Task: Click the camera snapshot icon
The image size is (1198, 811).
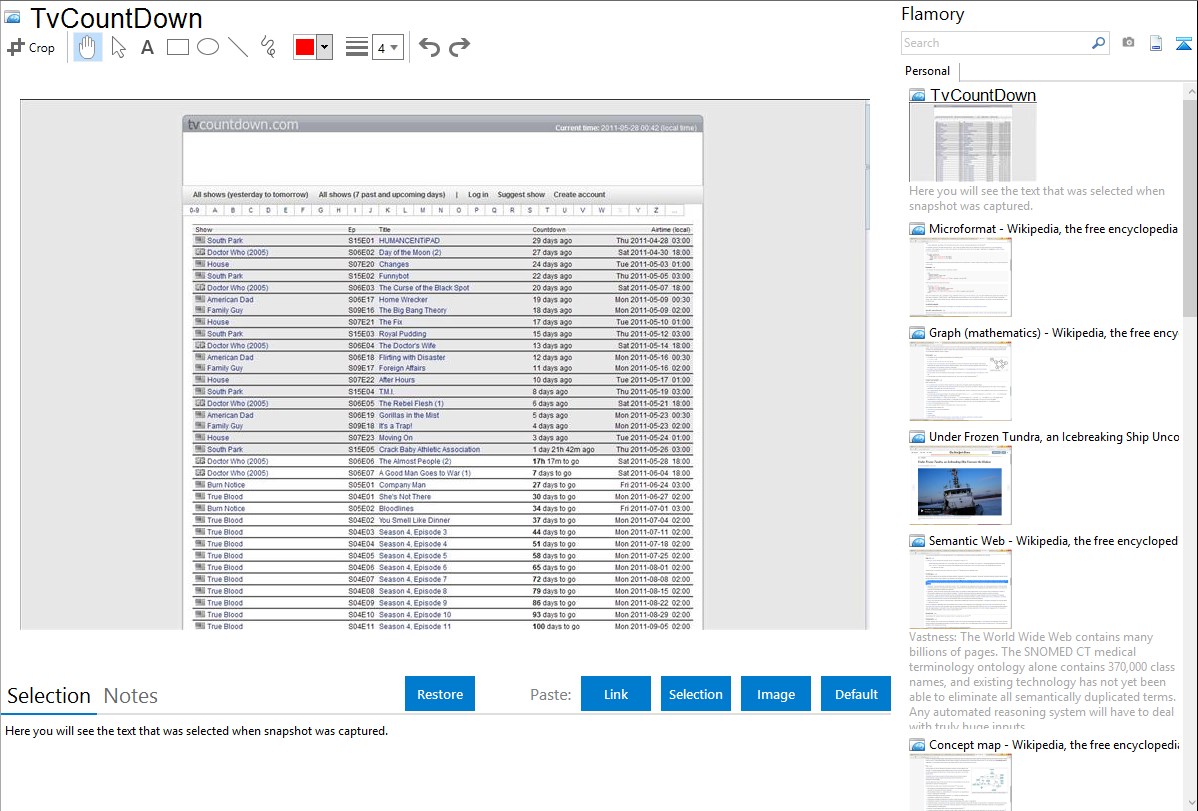Action: coord(1128,43)
